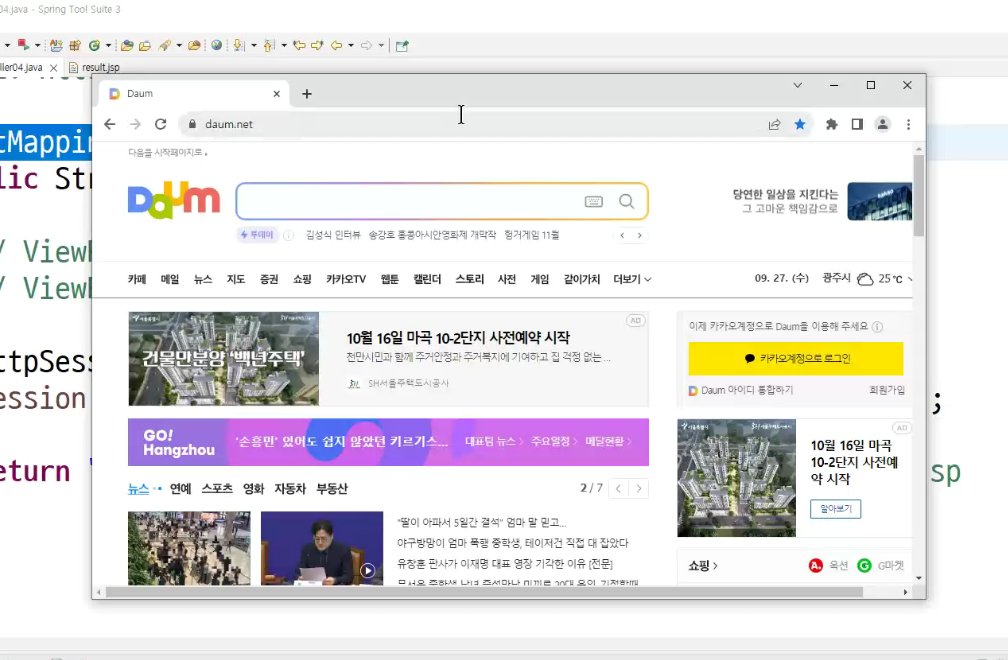Open the Chrome extensions puzzle icon
The image size is (1008, 660).
pos(831,124)
